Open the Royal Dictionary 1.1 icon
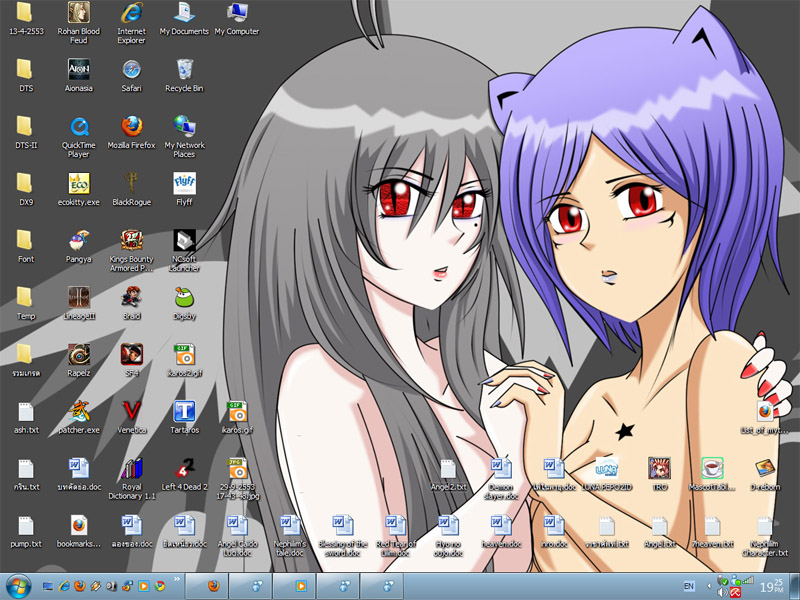The height and width of the screenshot is (600, 800). click(131, 479)
